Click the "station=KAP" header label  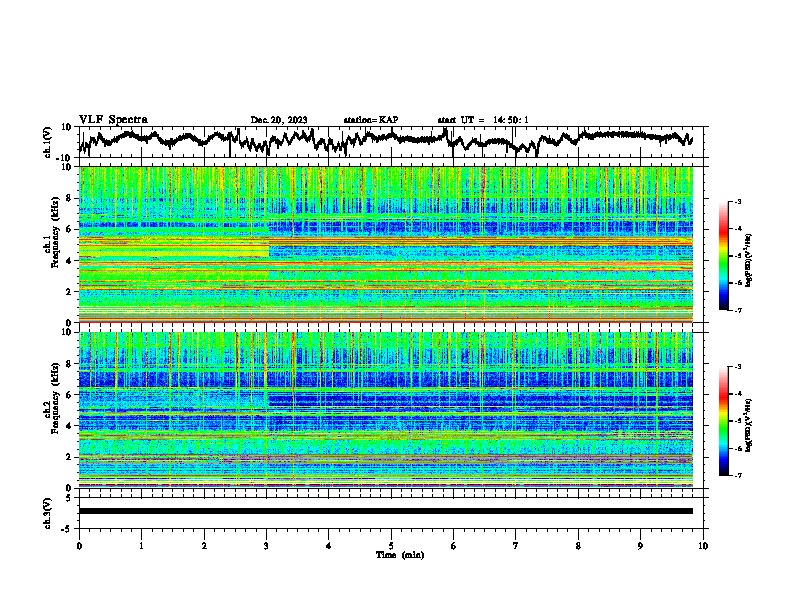[371, 120]
